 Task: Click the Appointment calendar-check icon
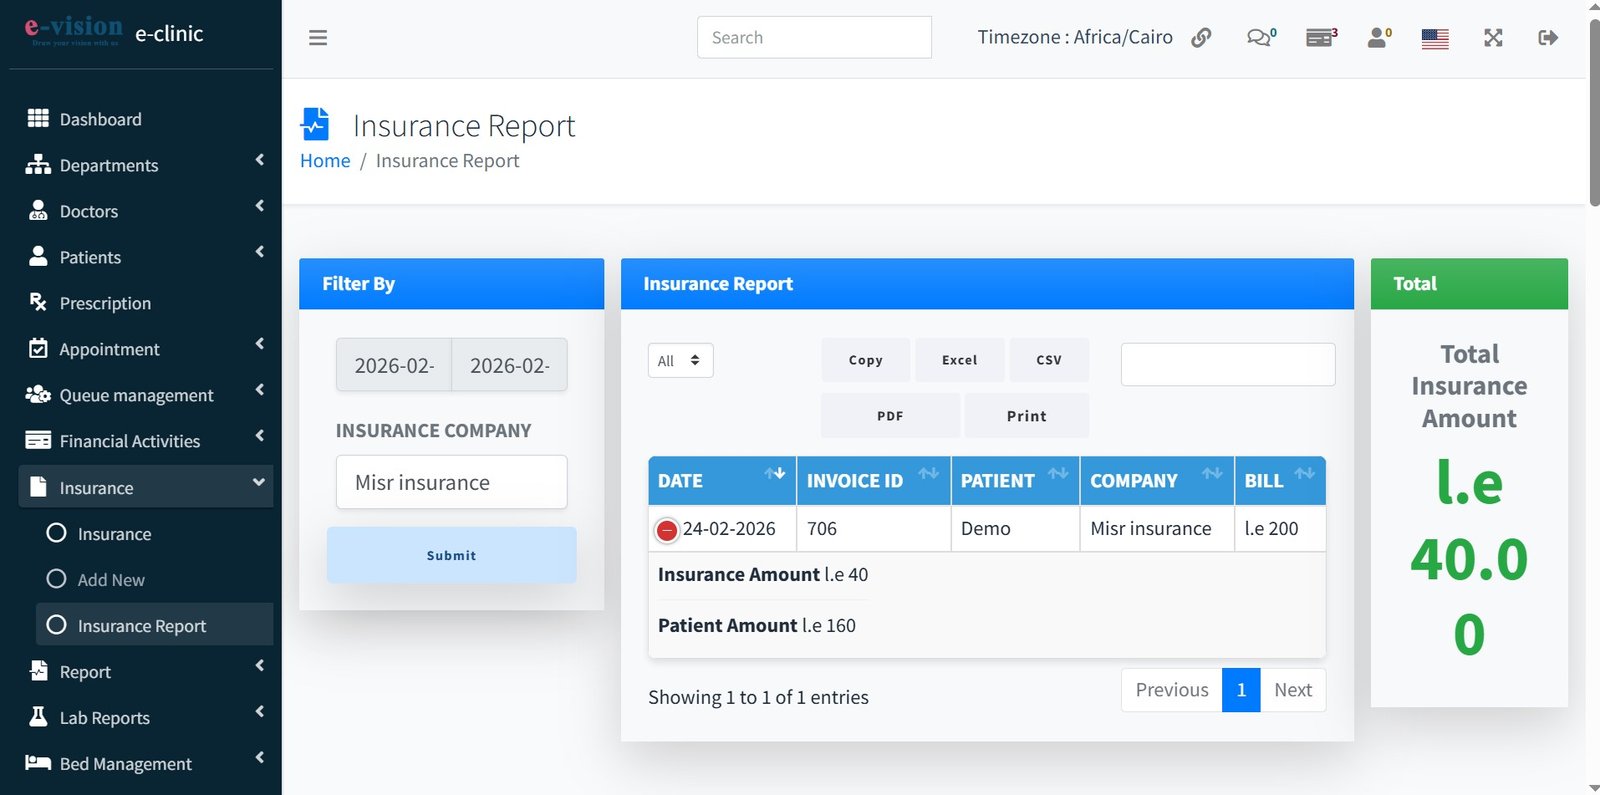click(x=38, y=348)
